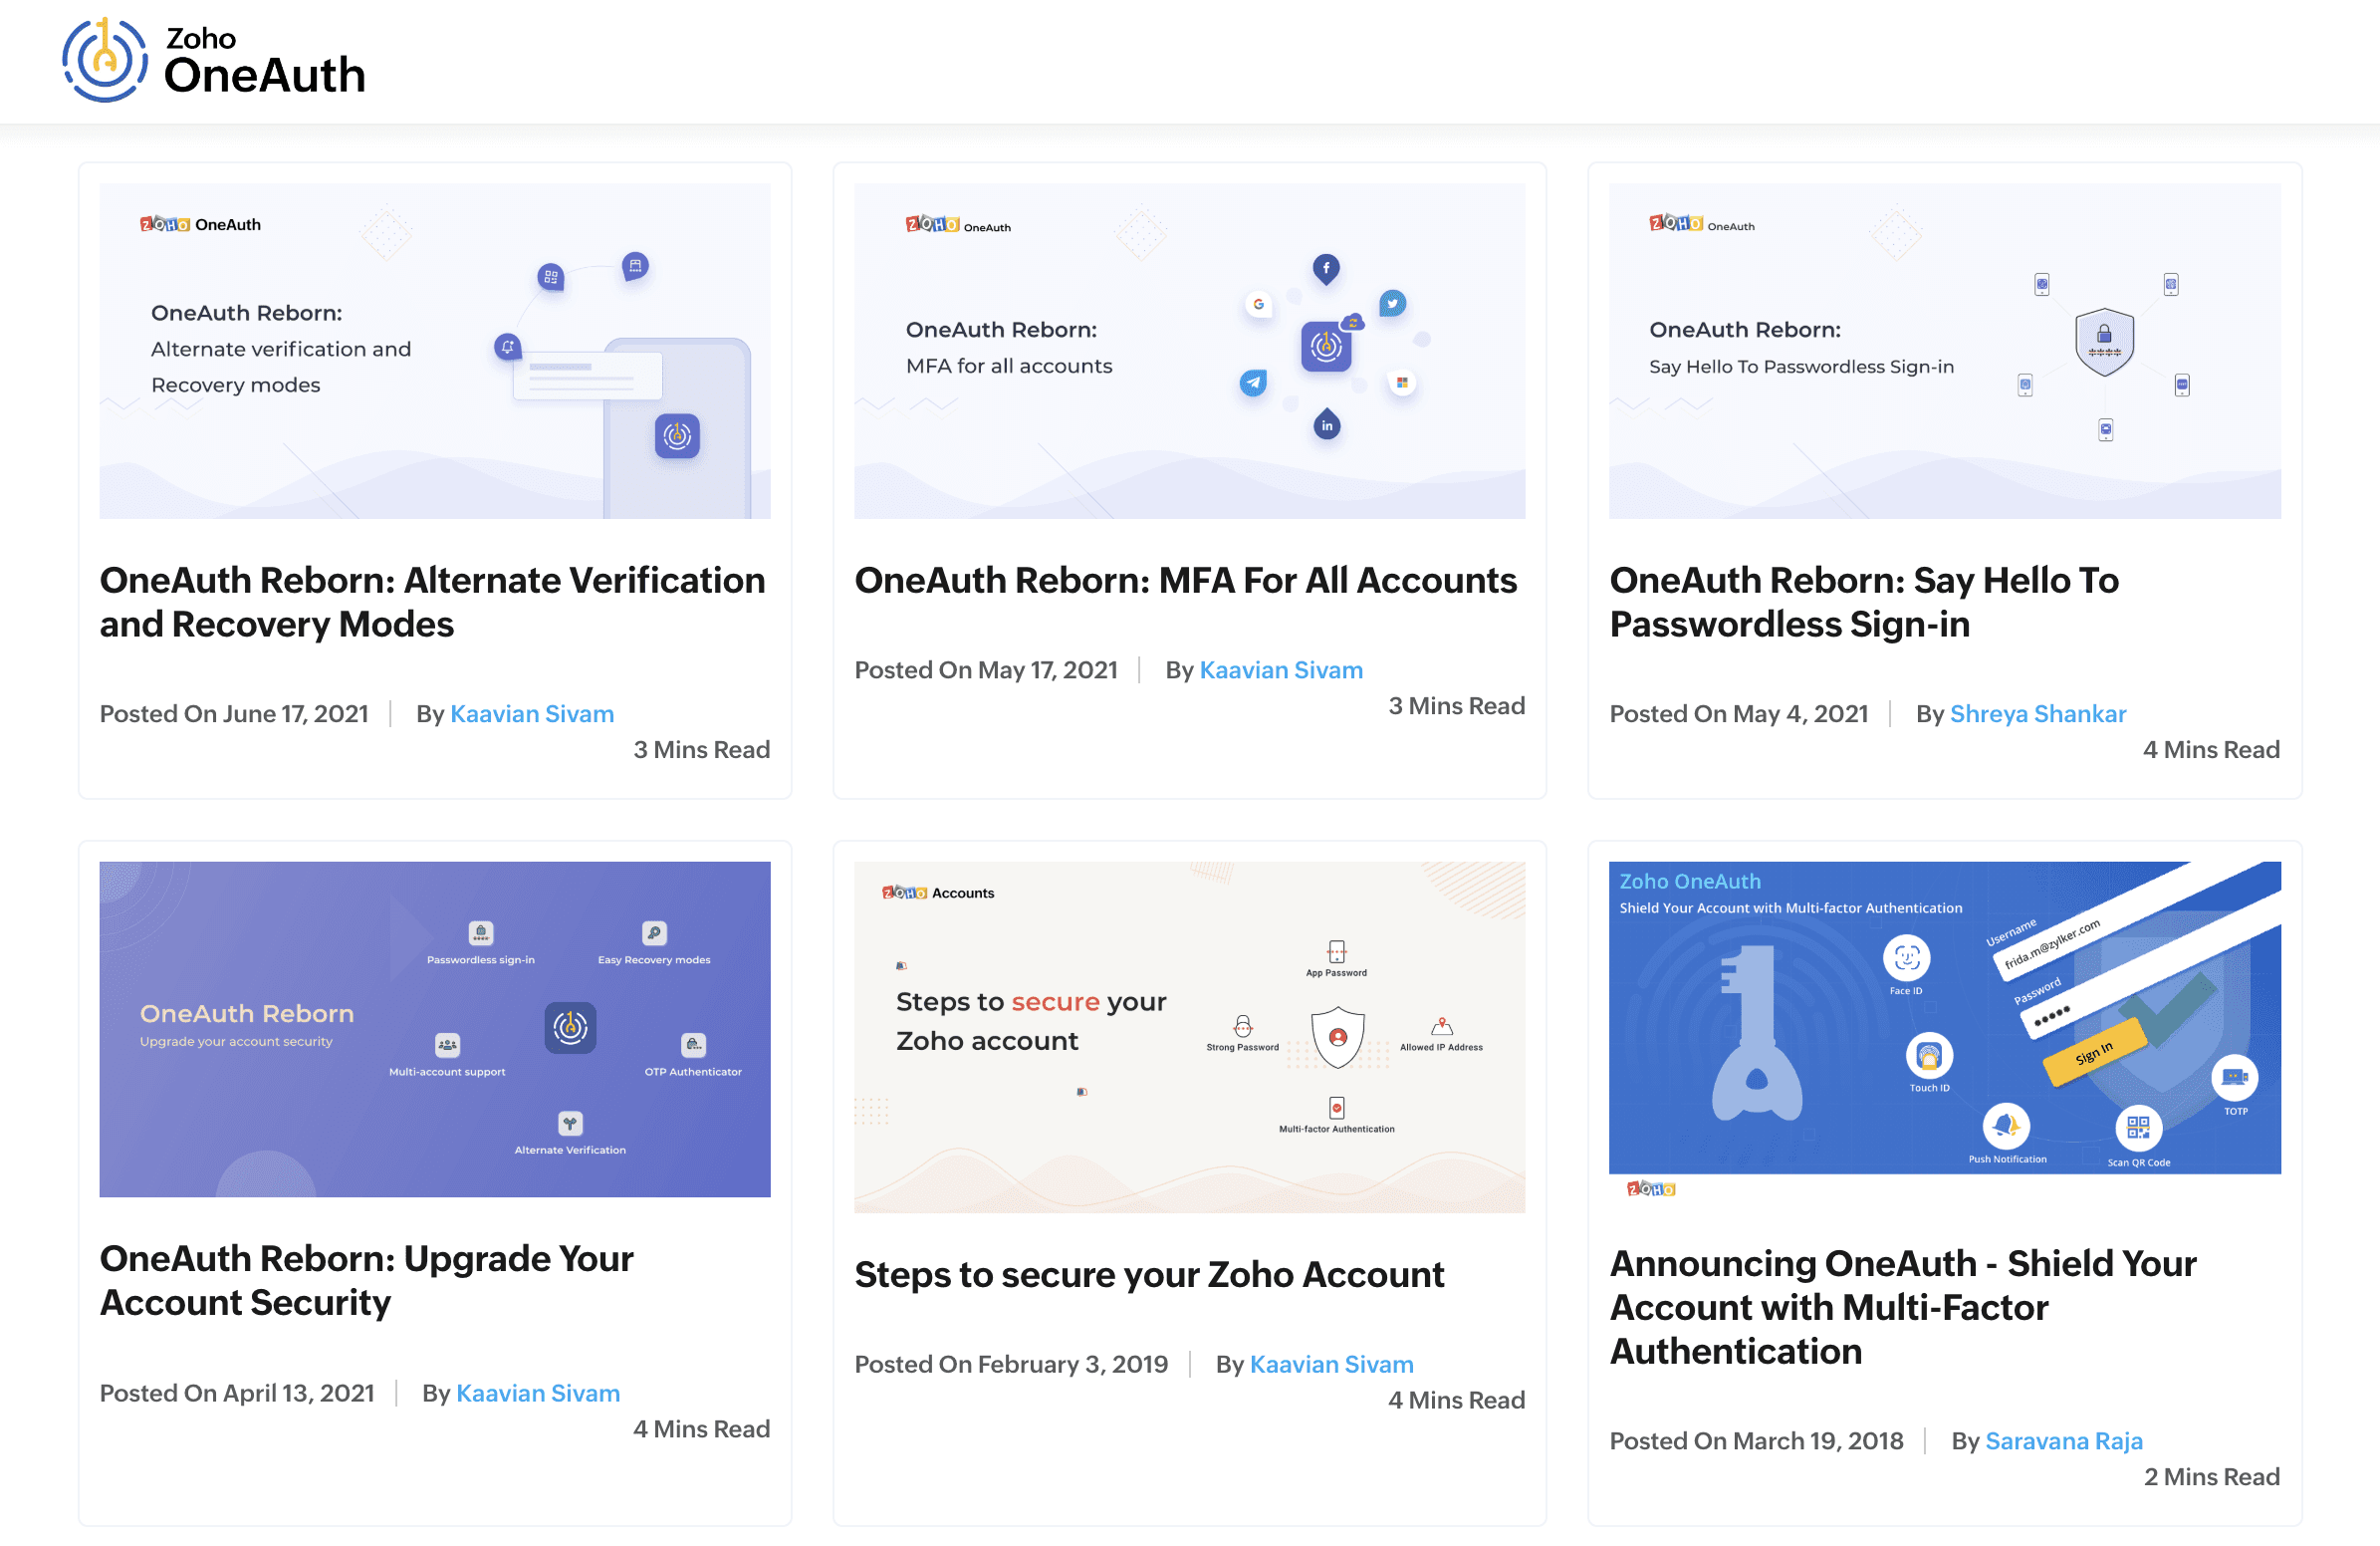Click '2 Mins Read' on Announcing OneAuth post
The image size is (2380, 1546).
2212,1477
